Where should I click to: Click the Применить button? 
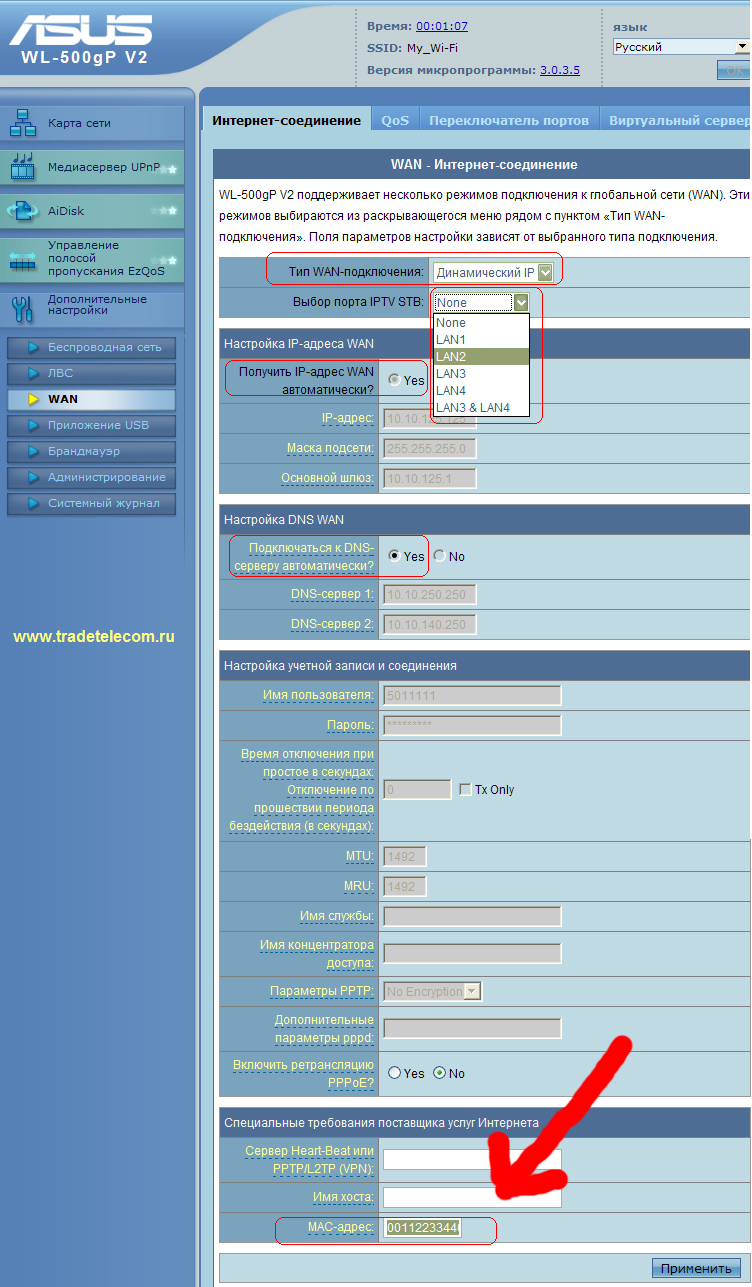coord(696,1268)
